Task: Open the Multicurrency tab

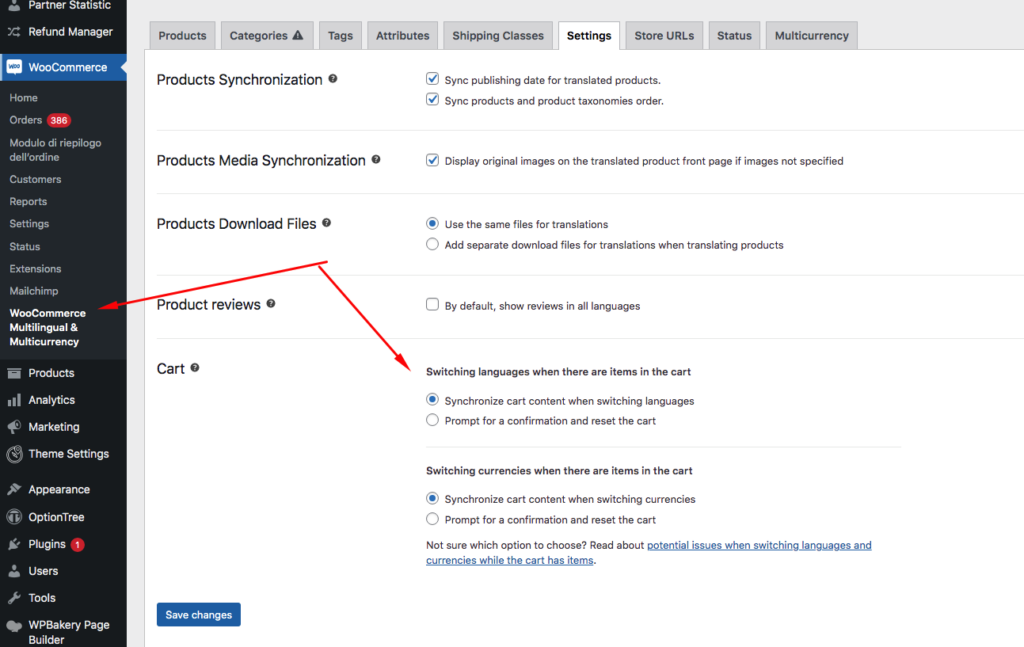Action: click(x=811, y=35)
